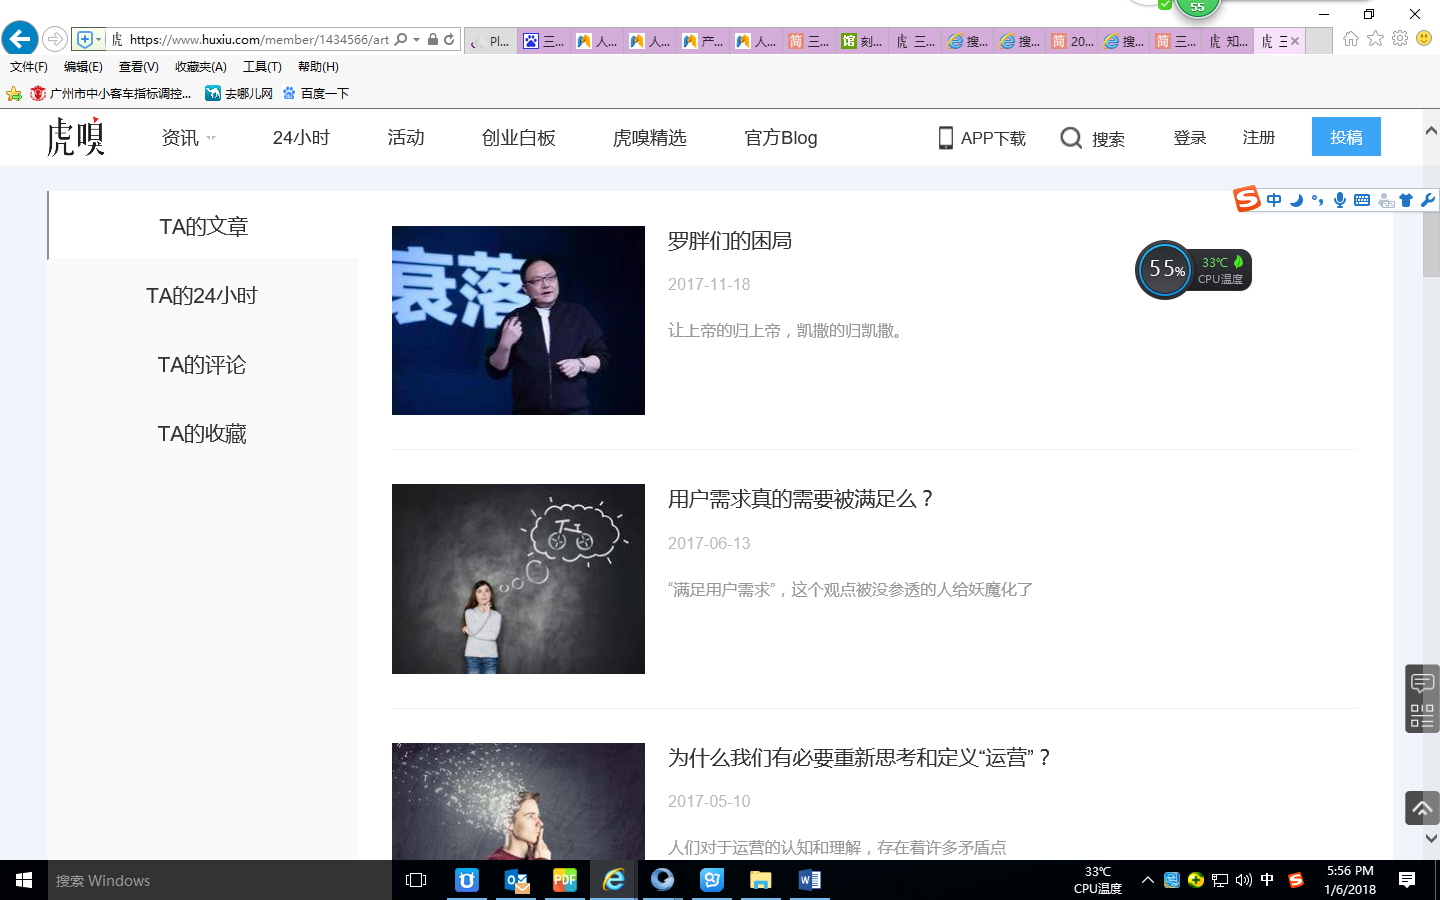The width and height of the screenshot is (1440, 900).
Task: Open favorites with the star icon
Action: click(x=1376, y=38)
